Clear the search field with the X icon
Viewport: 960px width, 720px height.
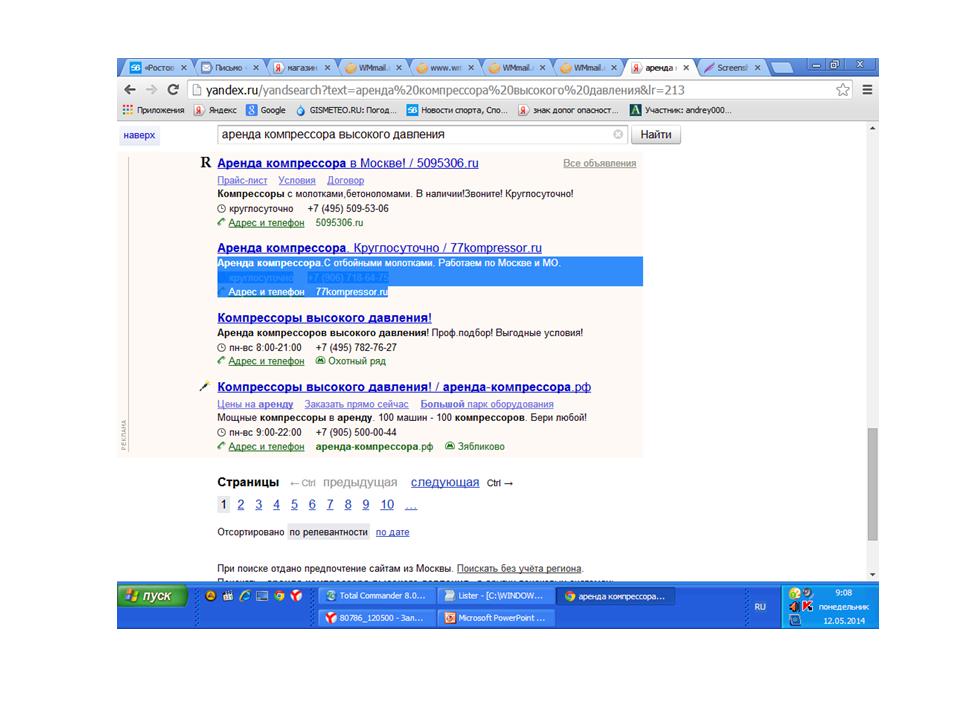[618, 134]
